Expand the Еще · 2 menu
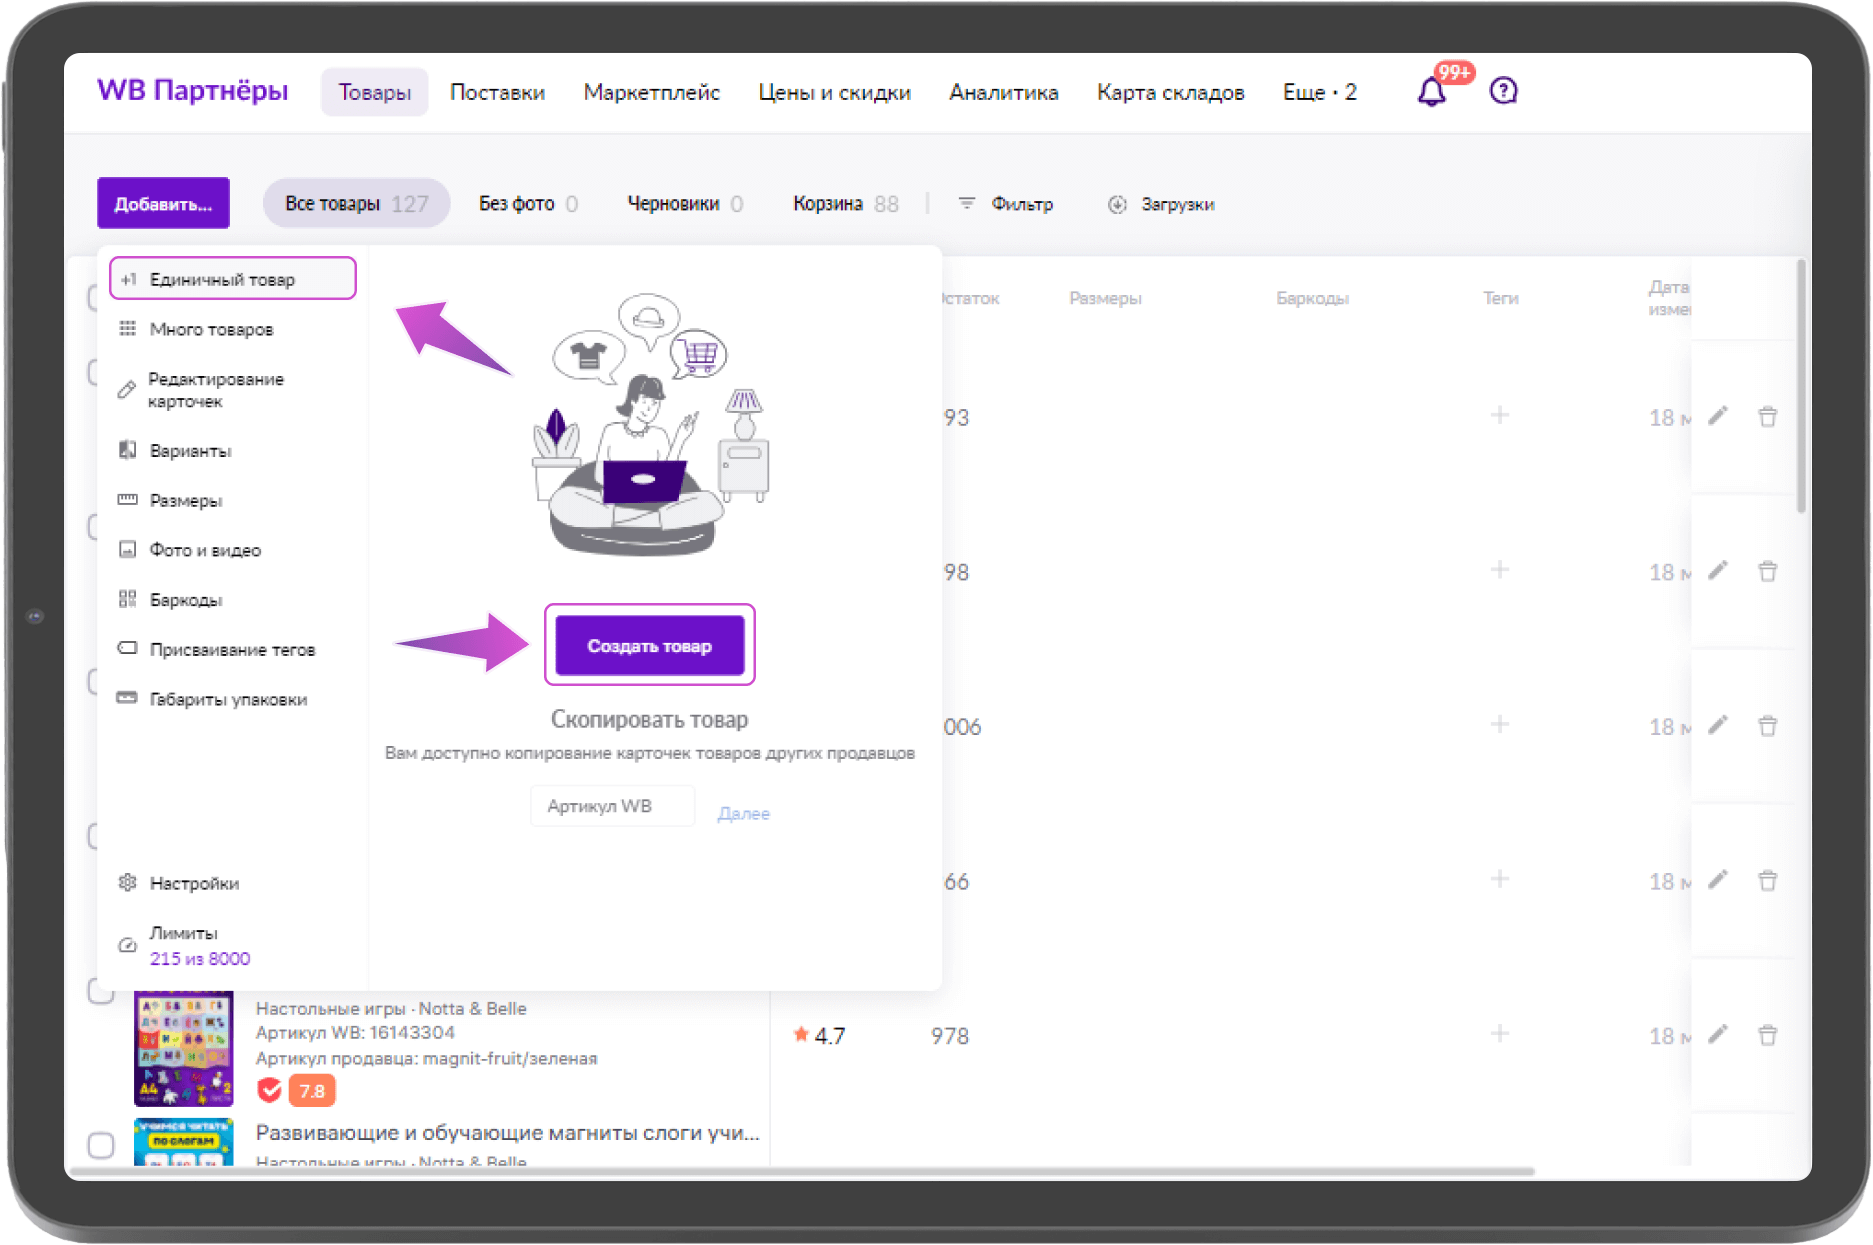The height and width of the screenshot is (1245, 1873). pyautogui.click(x=1319, y=92)
